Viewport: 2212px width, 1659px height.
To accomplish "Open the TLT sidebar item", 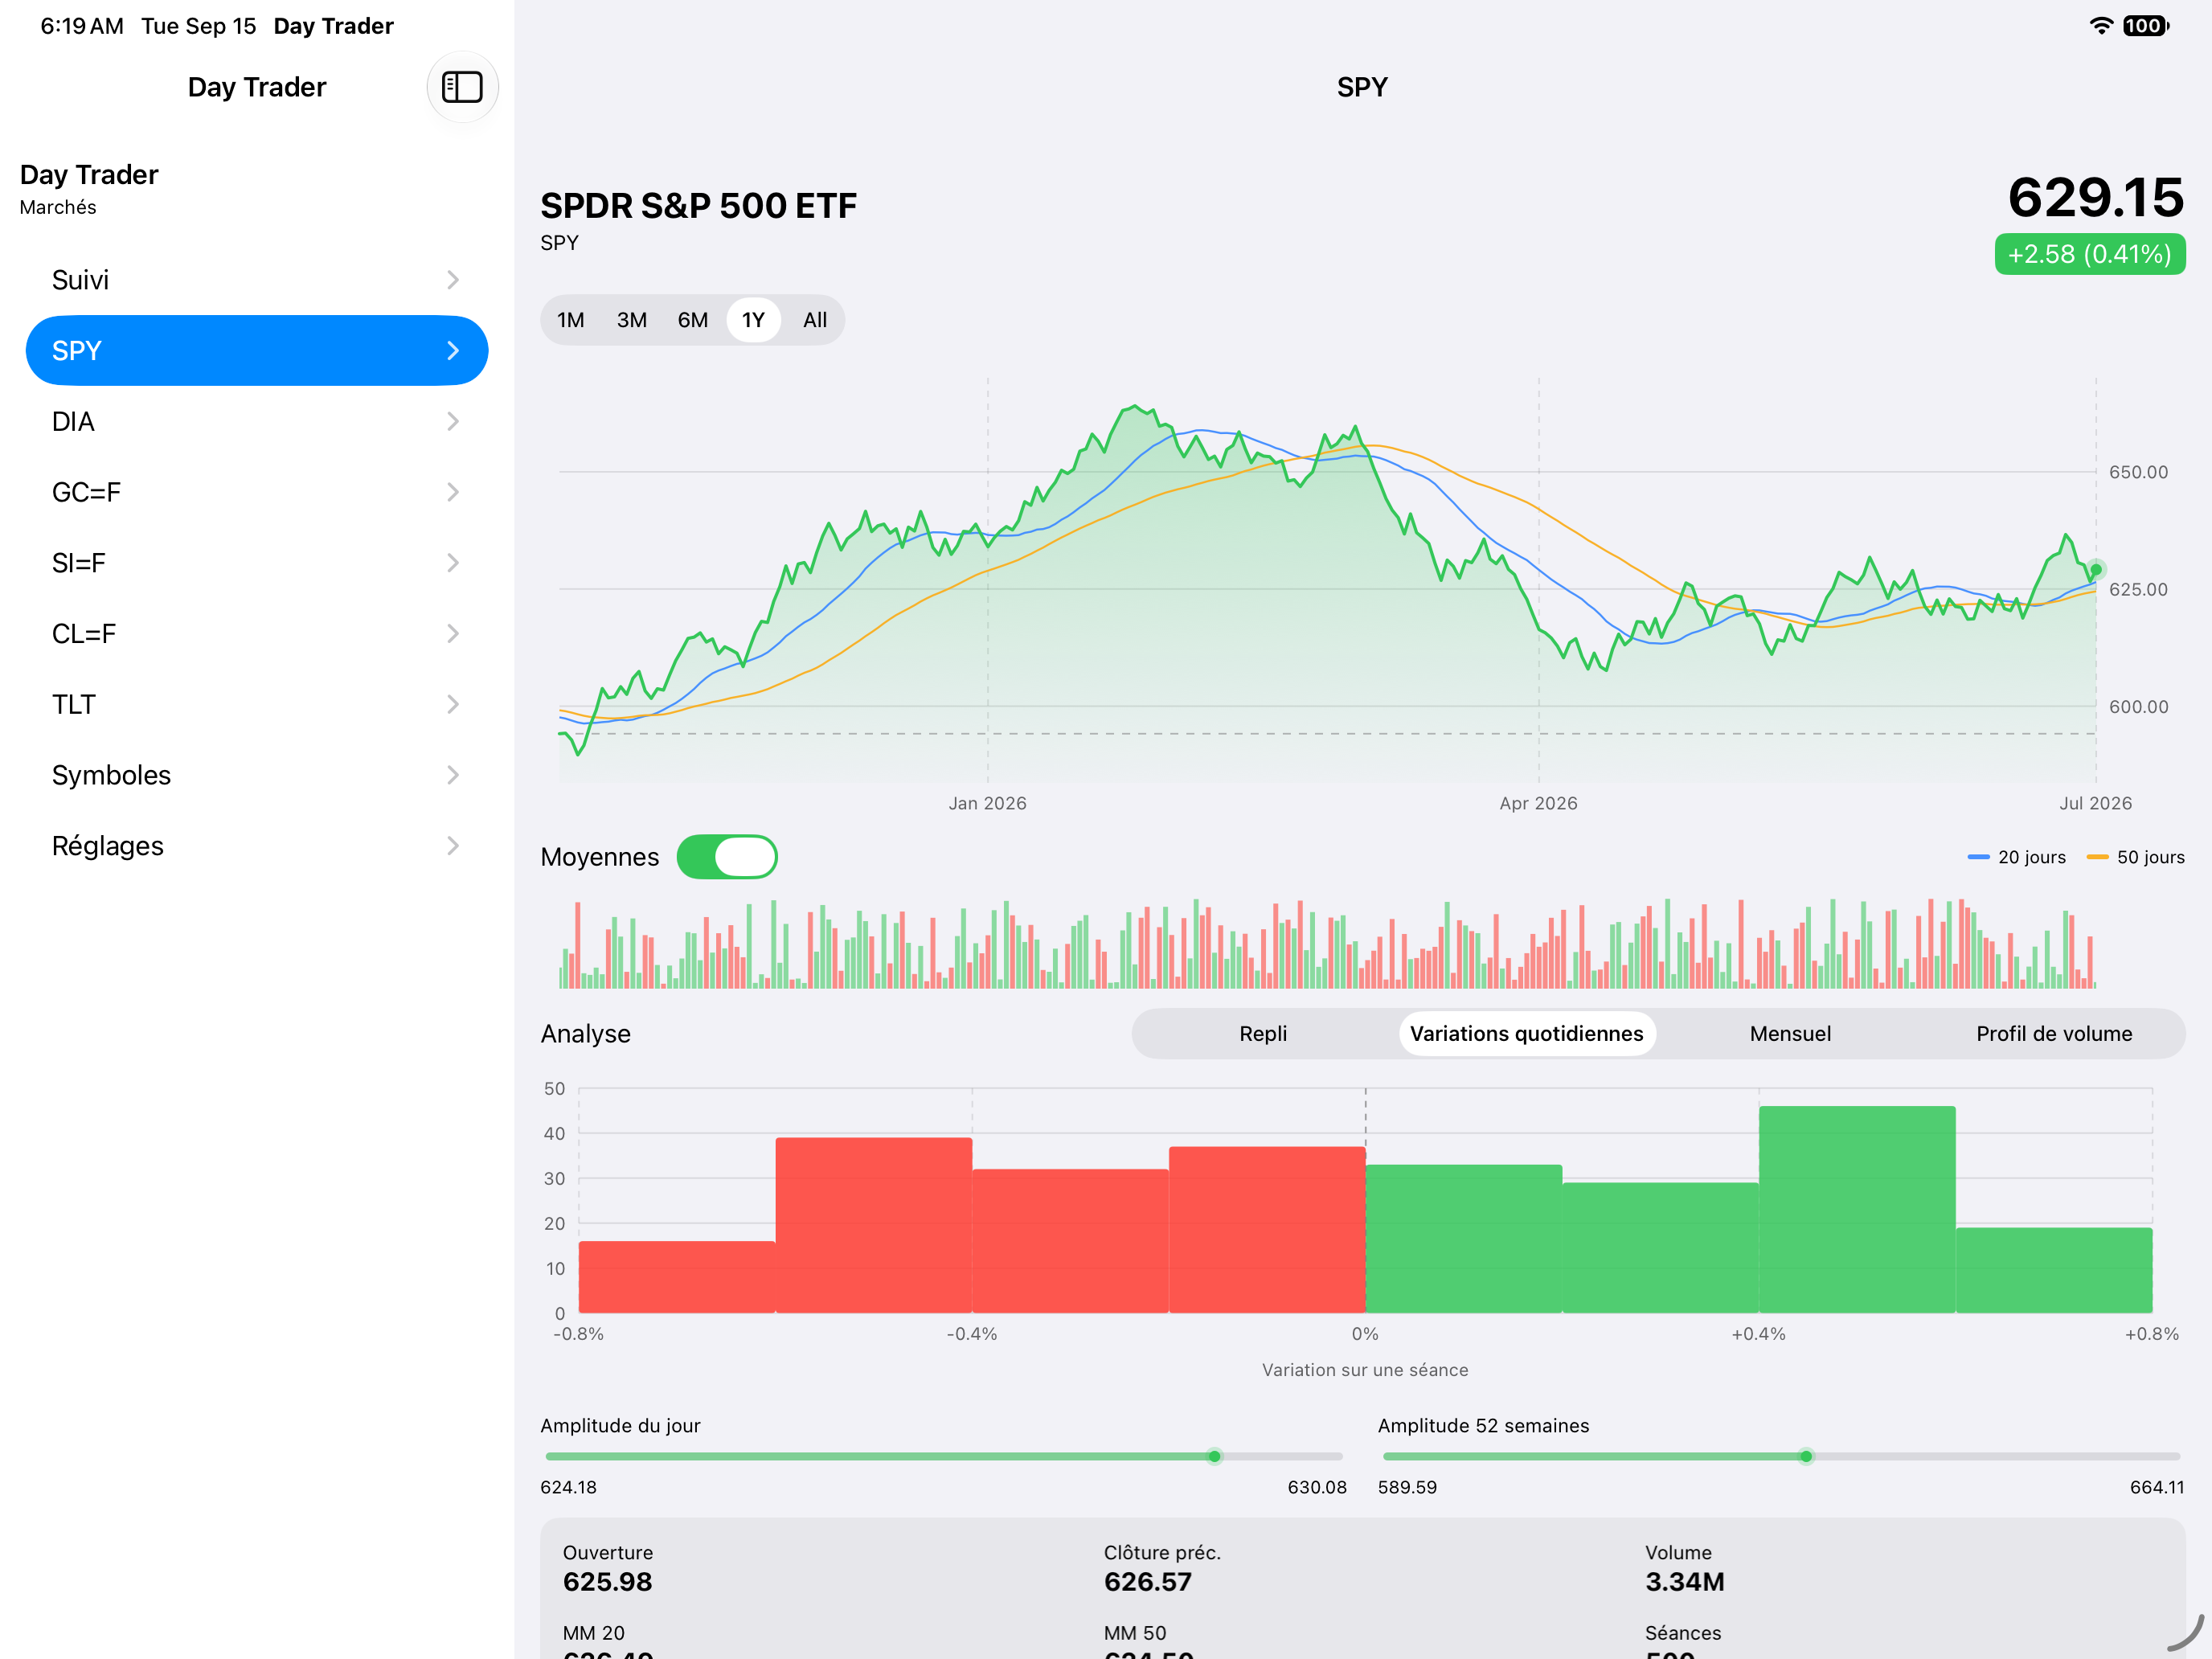I will click(x=257, y=705).
